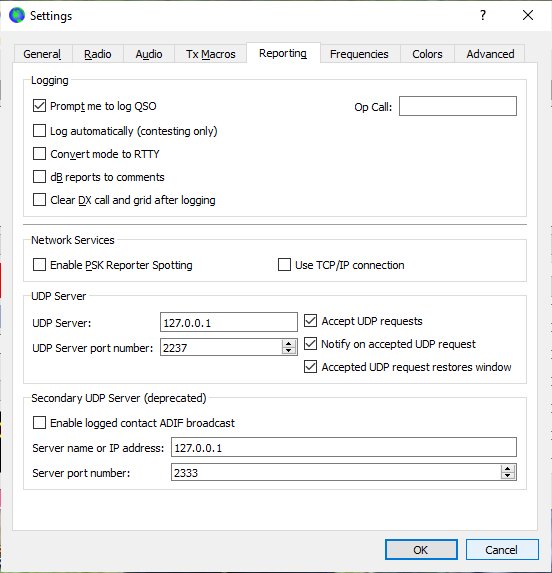Screen dimensions: 552x573
Task: Click the Cancel button
Action: click(502, 550)
